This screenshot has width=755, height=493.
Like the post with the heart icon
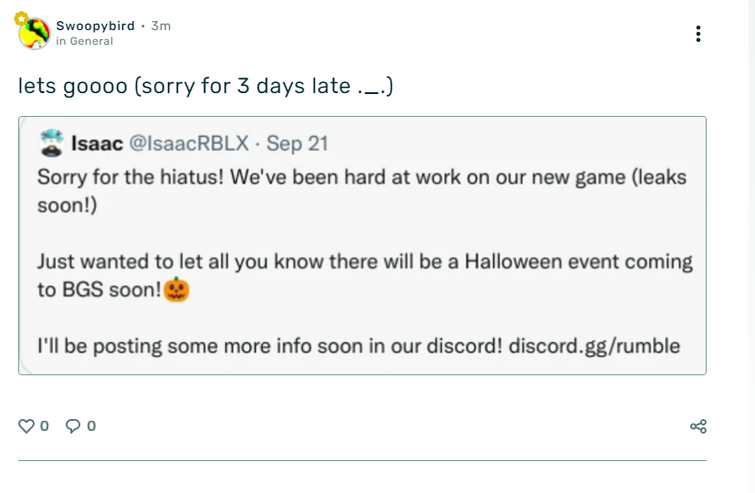[26, 426]
